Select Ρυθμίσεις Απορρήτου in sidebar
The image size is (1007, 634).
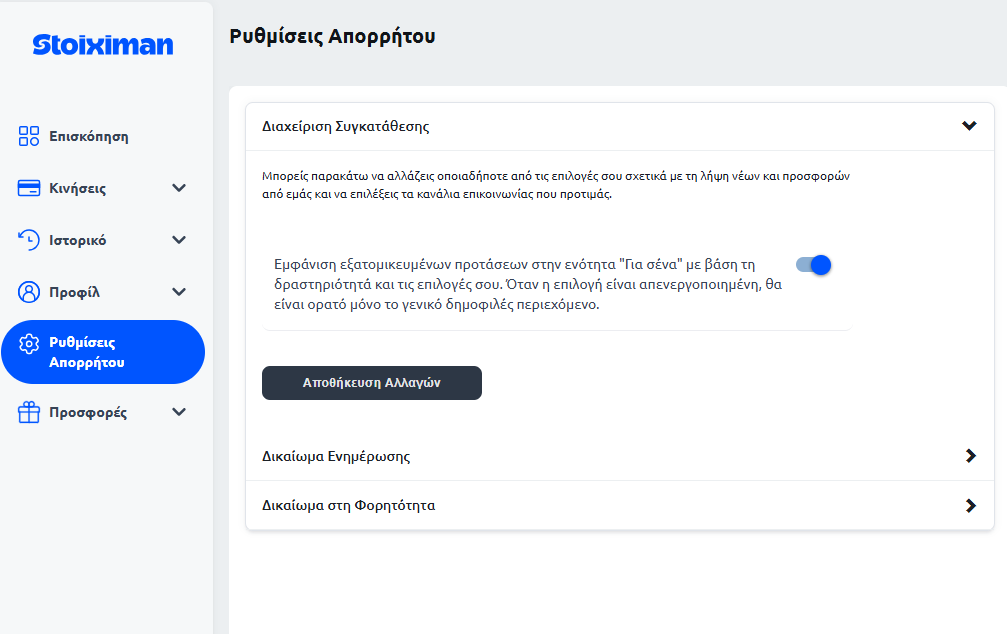(103, 352)
